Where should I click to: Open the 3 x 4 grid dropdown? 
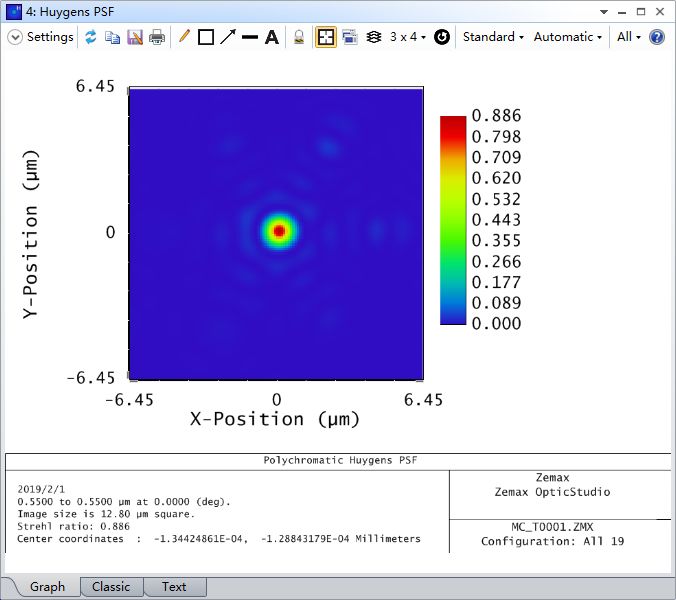[x=407, y=37]
